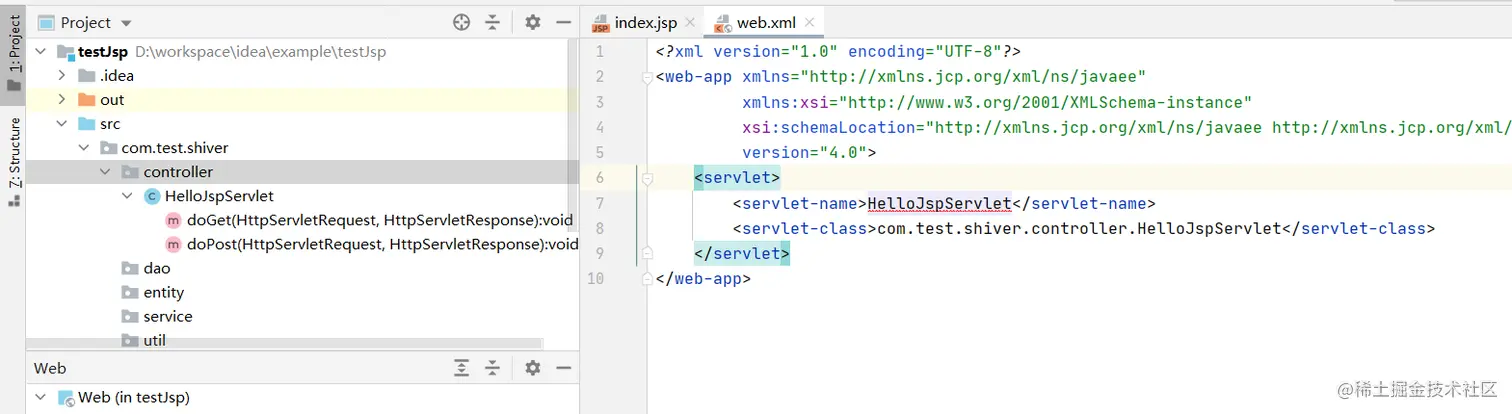Click the locate/select opened file icon in the Project panel
The image size is (1512, 414).
[x=461, y=22]
